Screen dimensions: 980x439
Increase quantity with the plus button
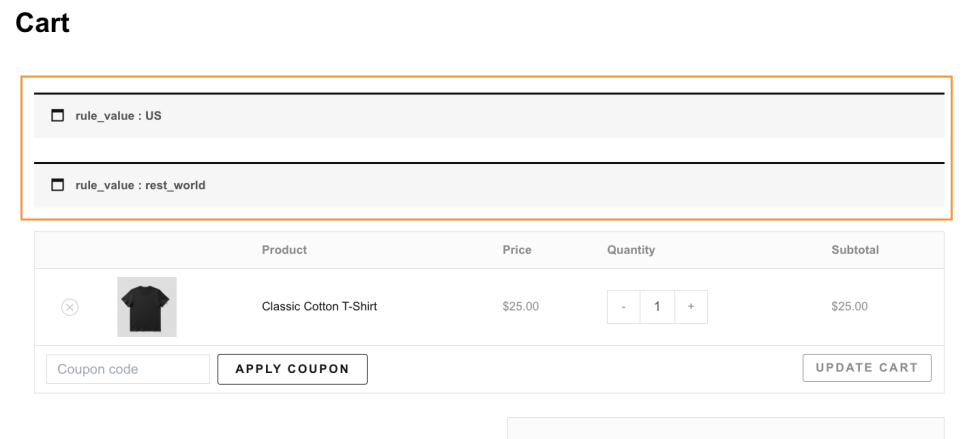tap(691, 307)
